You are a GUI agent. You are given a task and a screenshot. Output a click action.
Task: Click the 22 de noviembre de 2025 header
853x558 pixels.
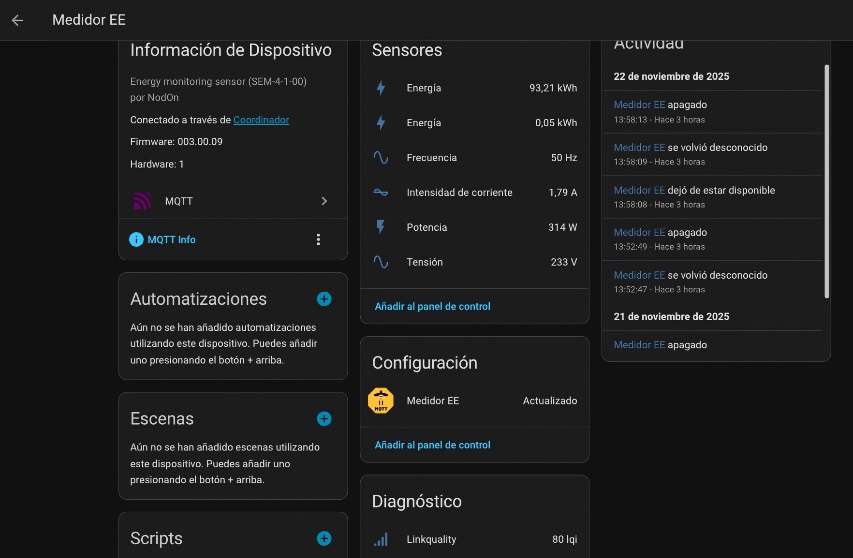coord(671,77)
